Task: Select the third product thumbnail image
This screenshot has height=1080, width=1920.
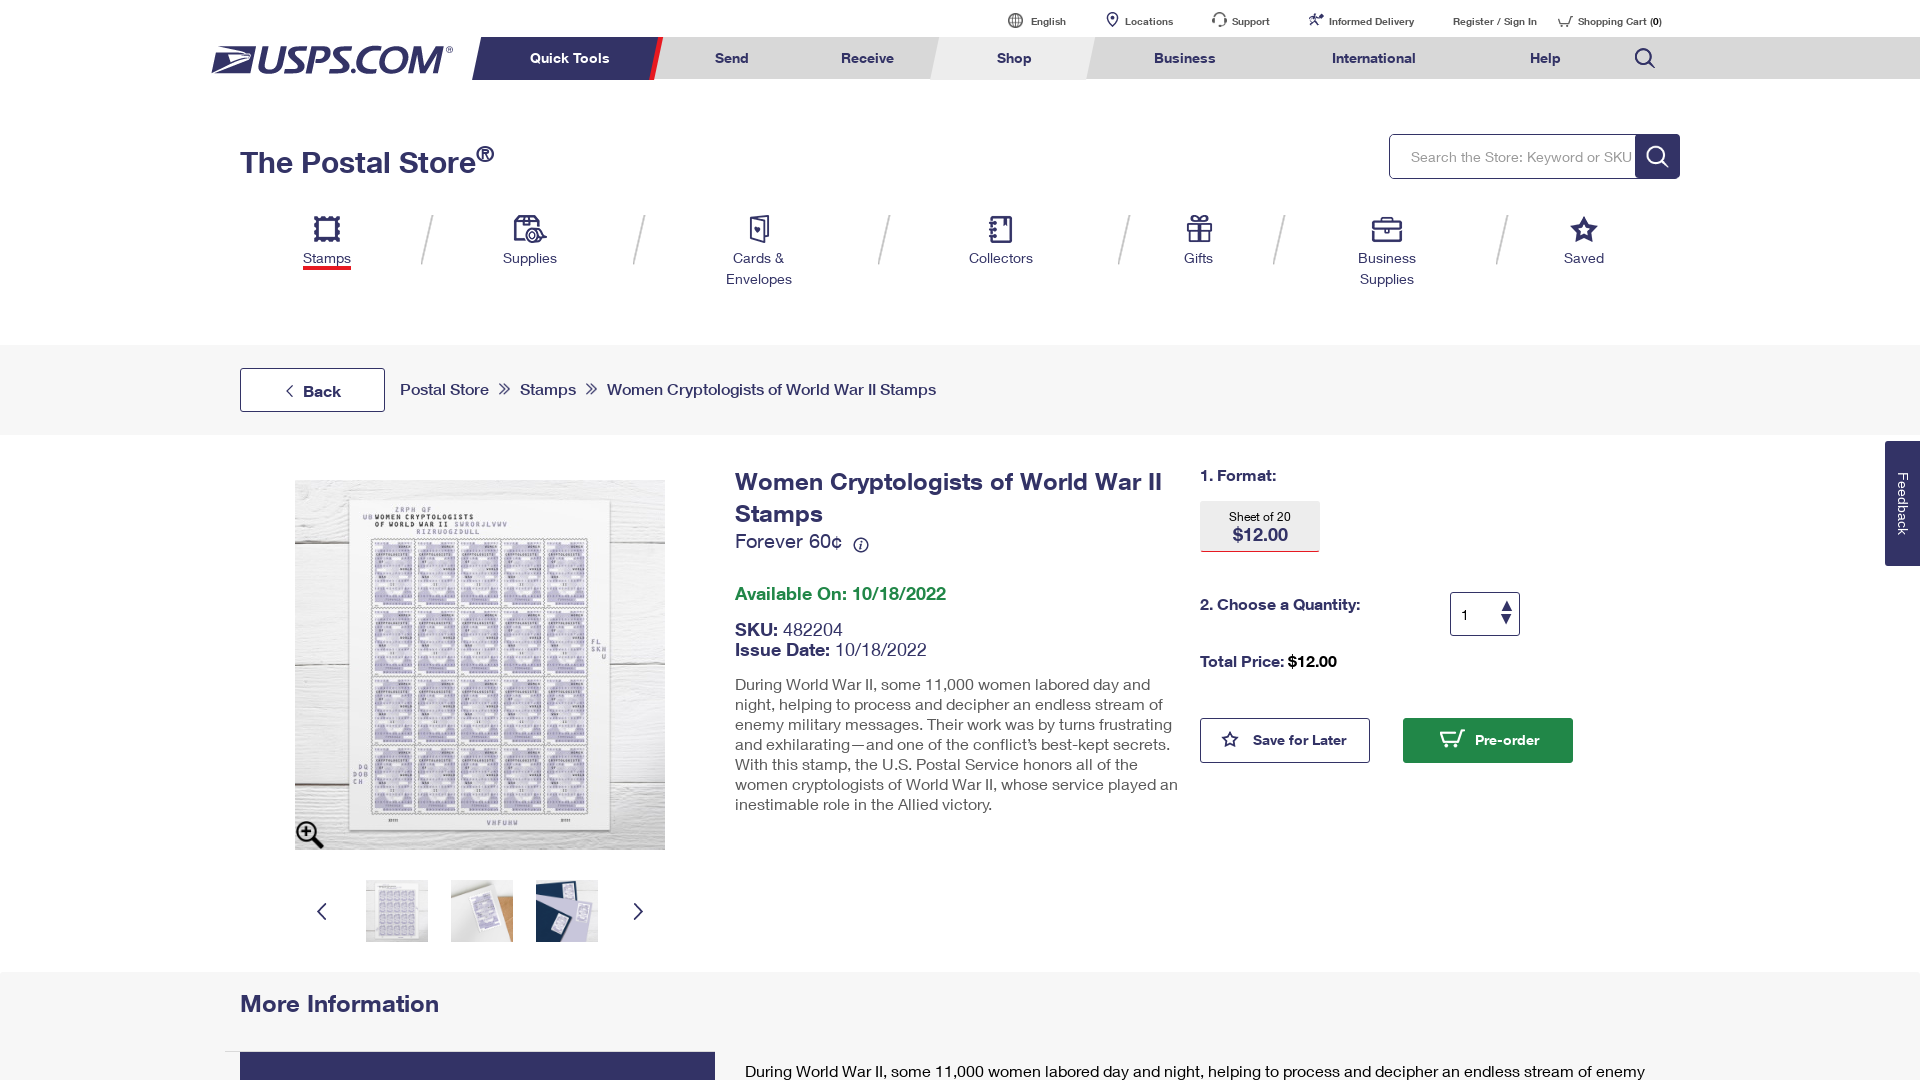Action: click(x=566, y=911)
